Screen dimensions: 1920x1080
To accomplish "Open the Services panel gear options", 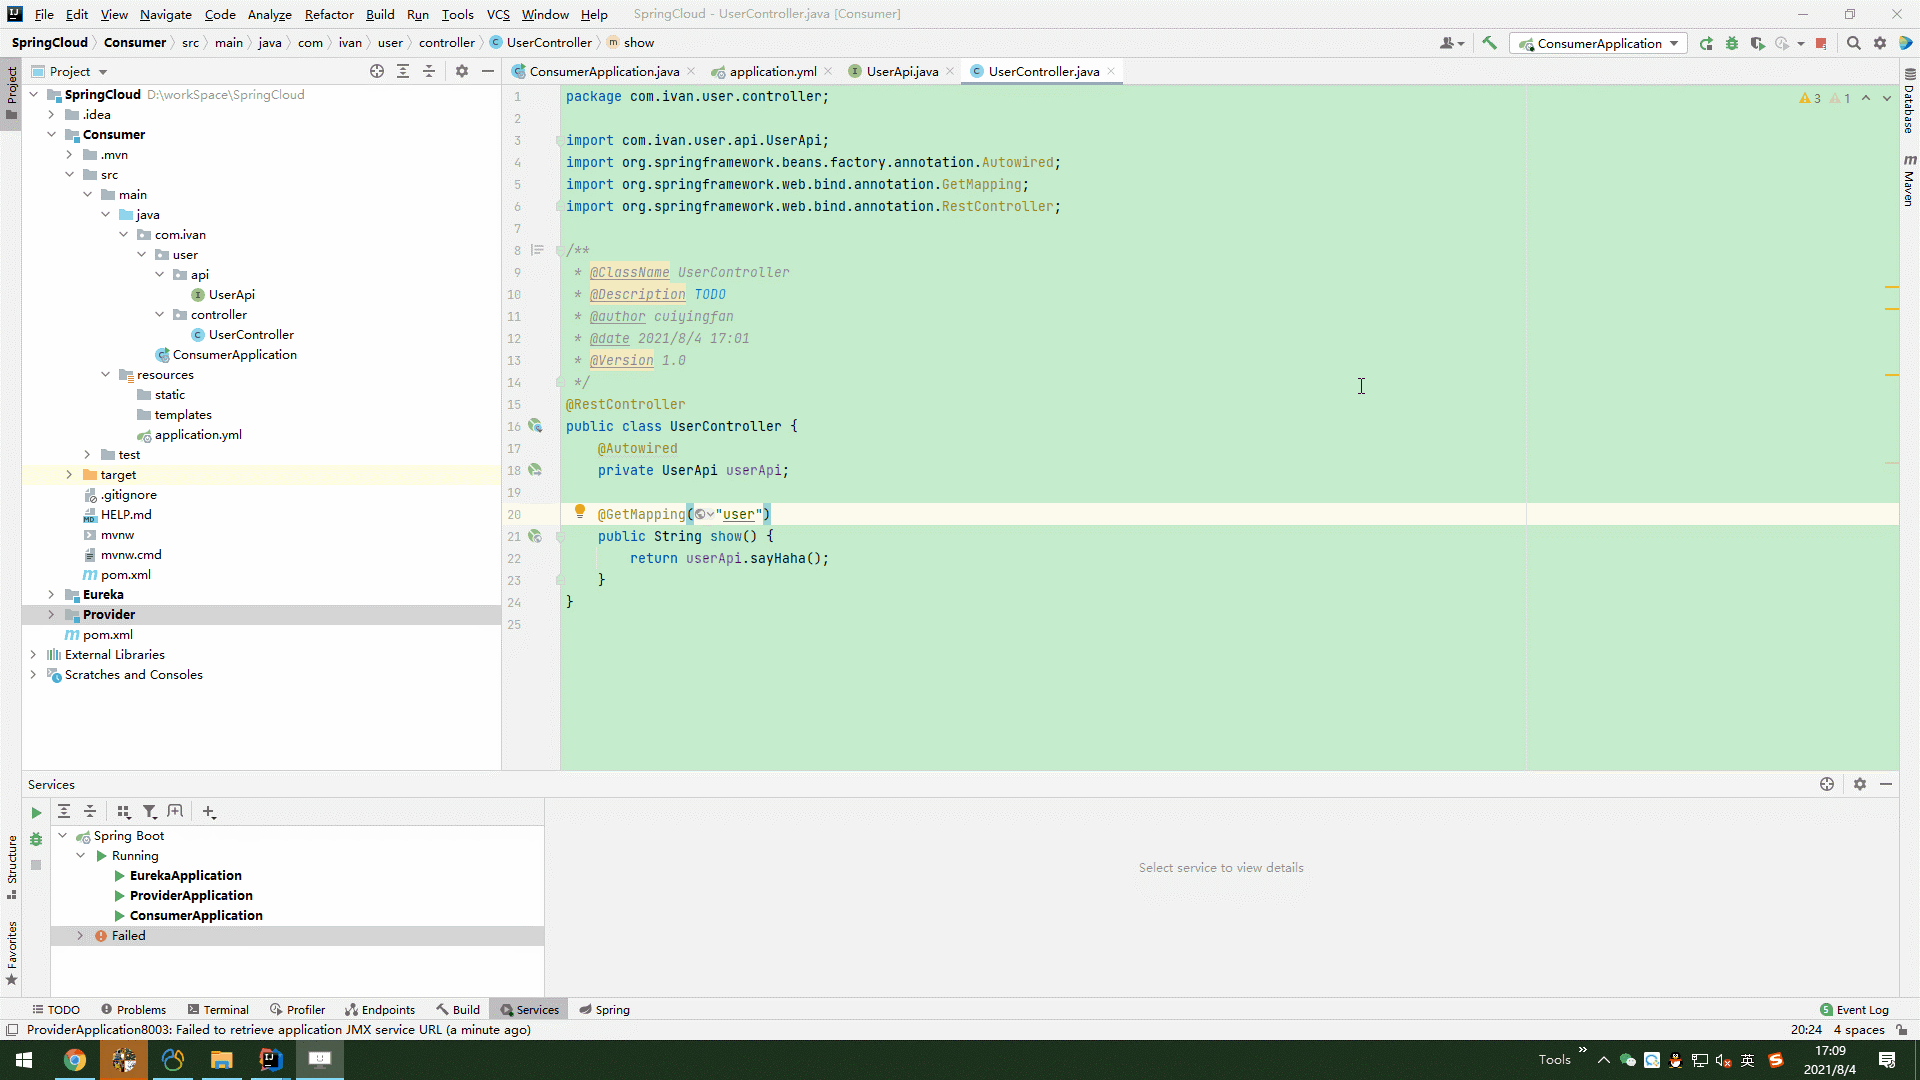I will (x=1860, y=784).
